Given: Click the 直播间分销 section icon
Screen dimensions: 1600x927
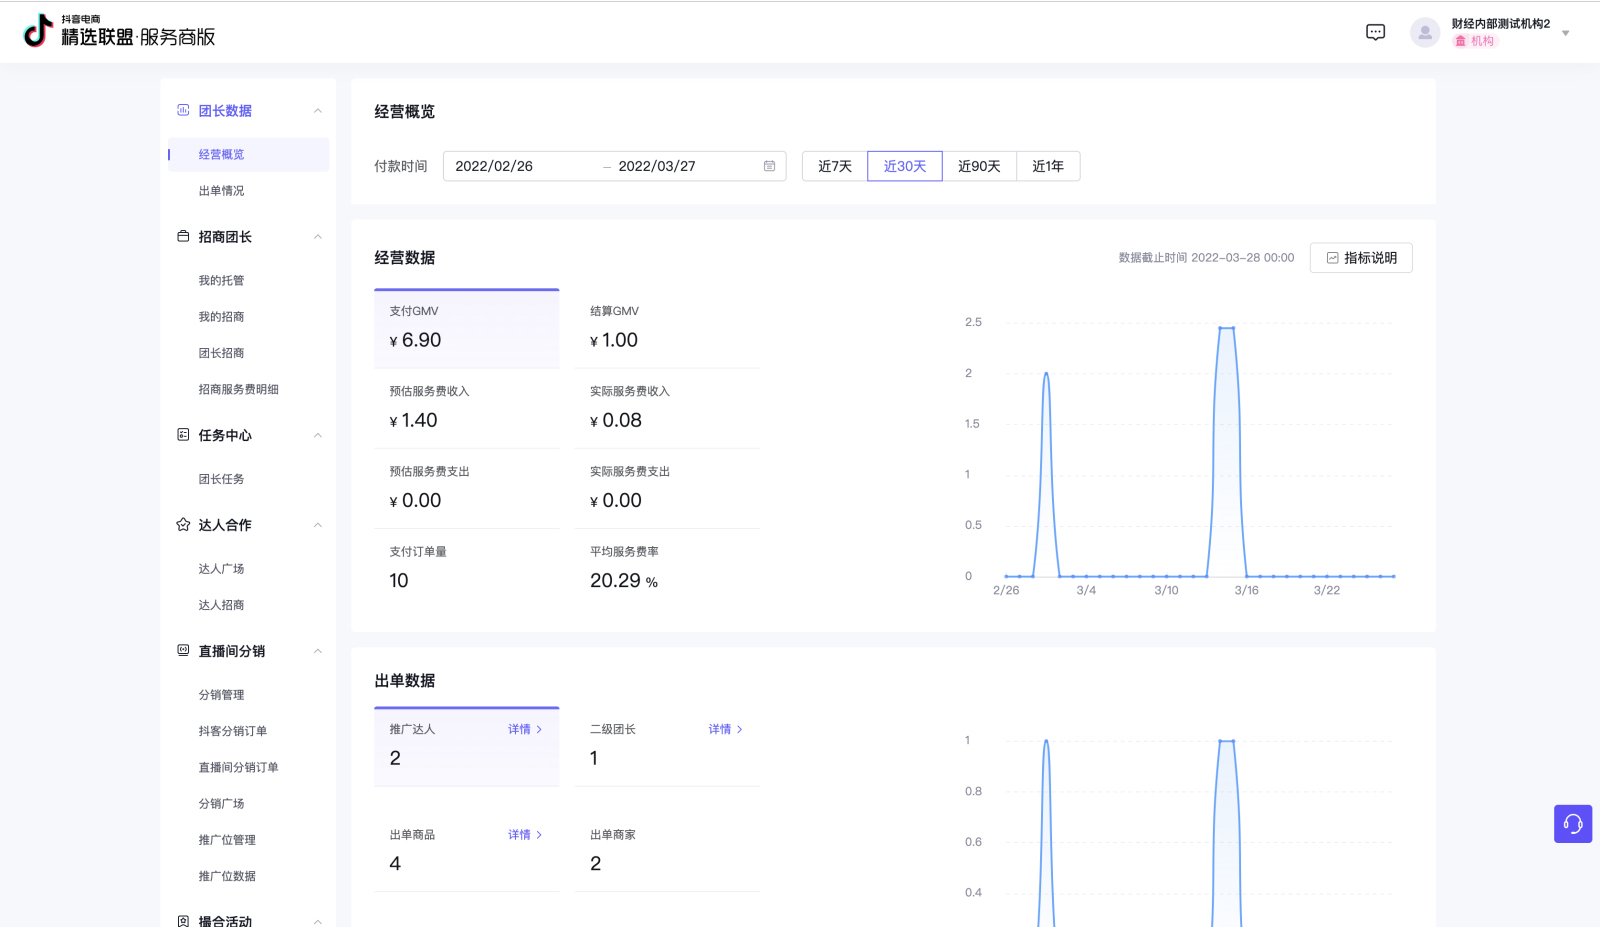Looking at the screenshot, I should click(x=183, y=650).
